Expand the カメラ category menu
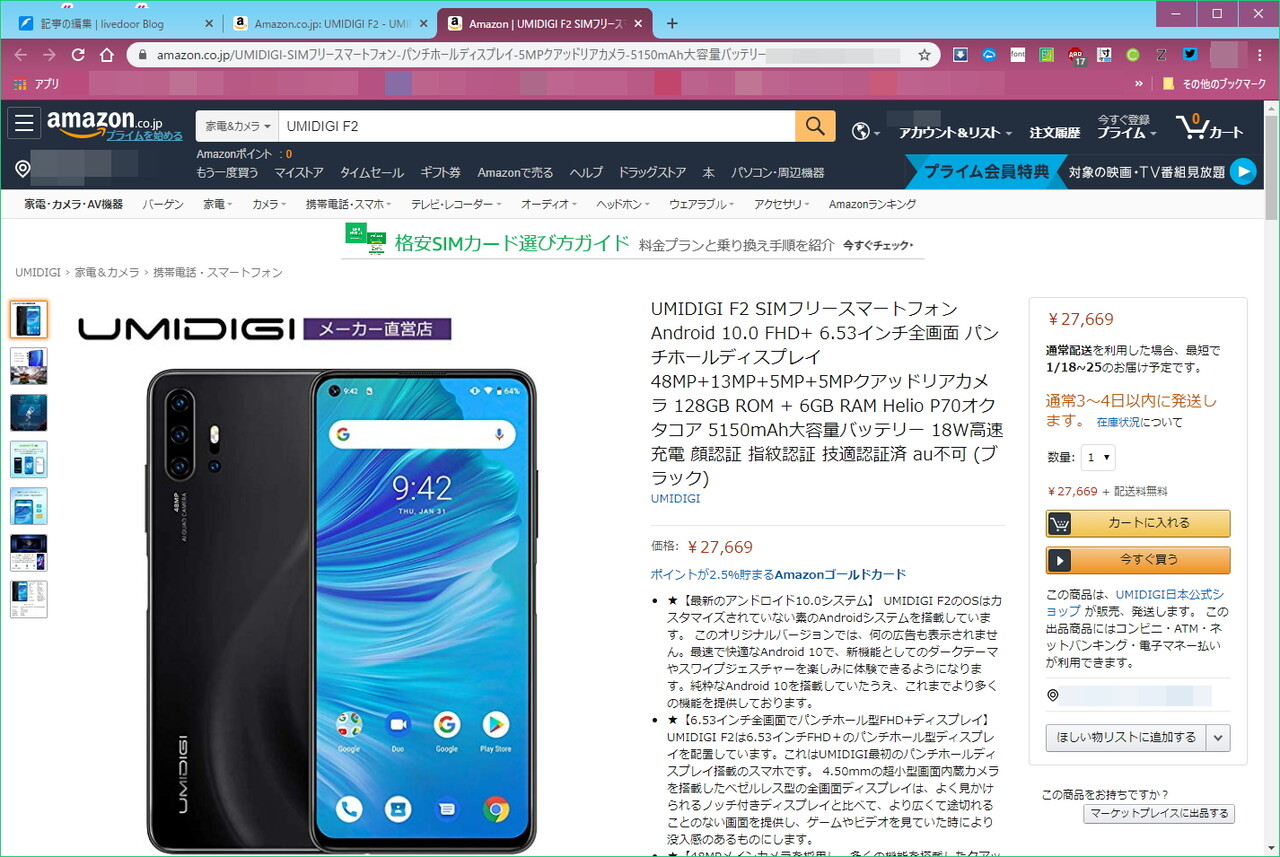The width and height of the screenshot is (1280, 857). [270, 204]
